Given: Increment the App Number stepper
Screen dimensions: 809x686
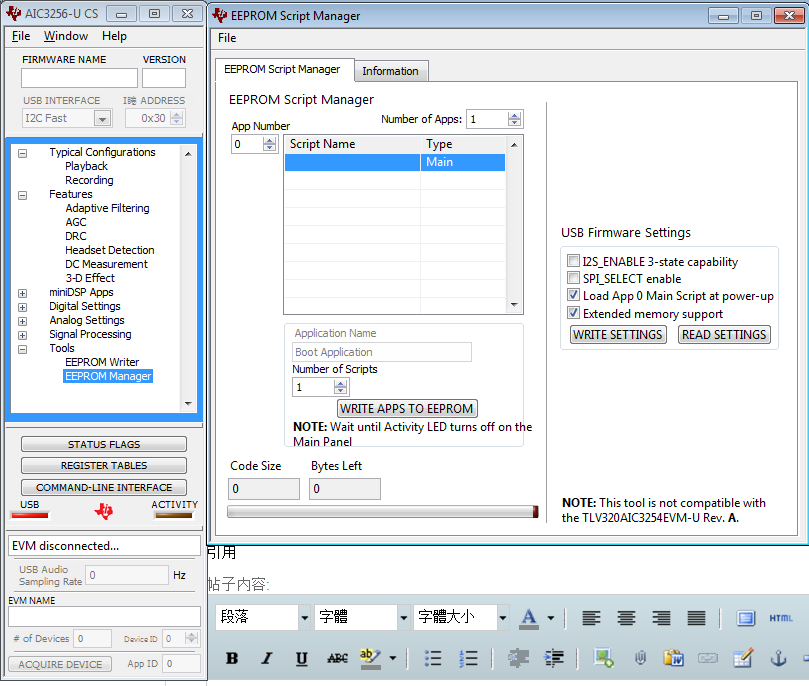Looking at the screenshot, I should tap(269, 140).
